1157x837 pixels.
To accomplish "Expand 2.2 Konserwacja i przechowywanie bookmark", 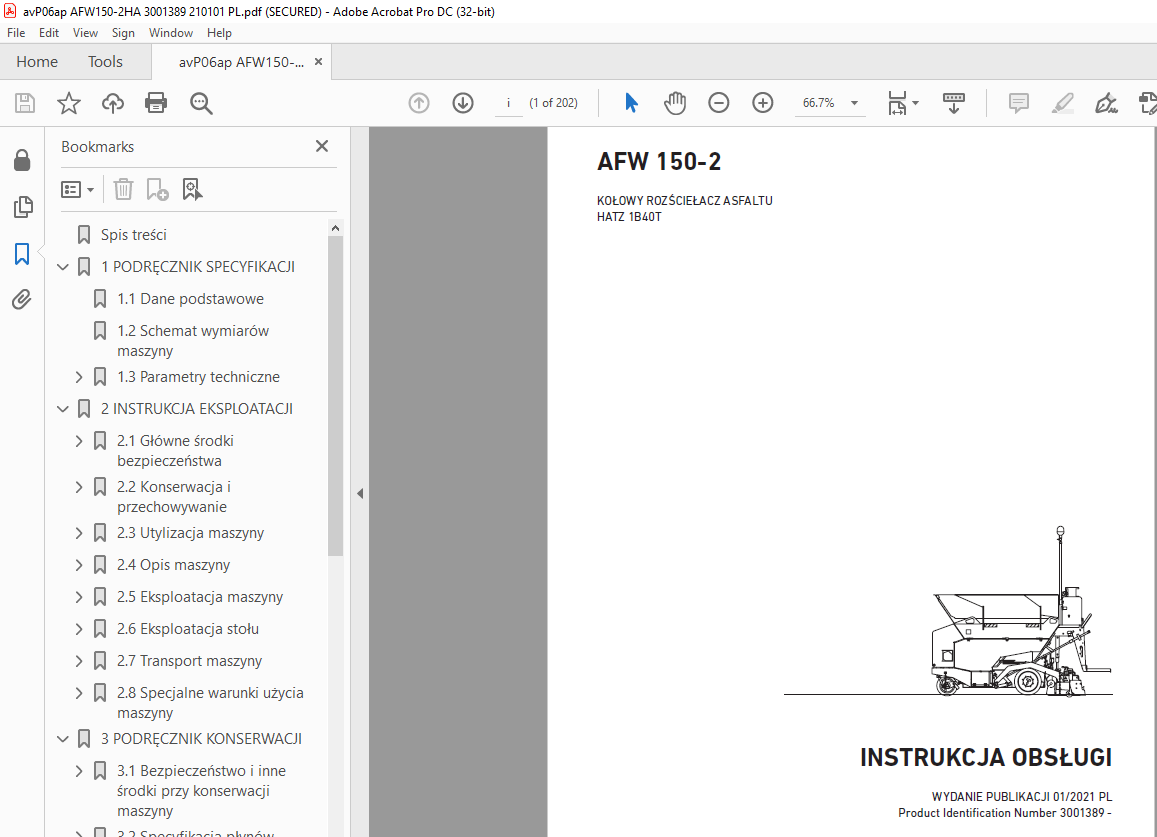I will pyautogui.click(x=79, y=487).
